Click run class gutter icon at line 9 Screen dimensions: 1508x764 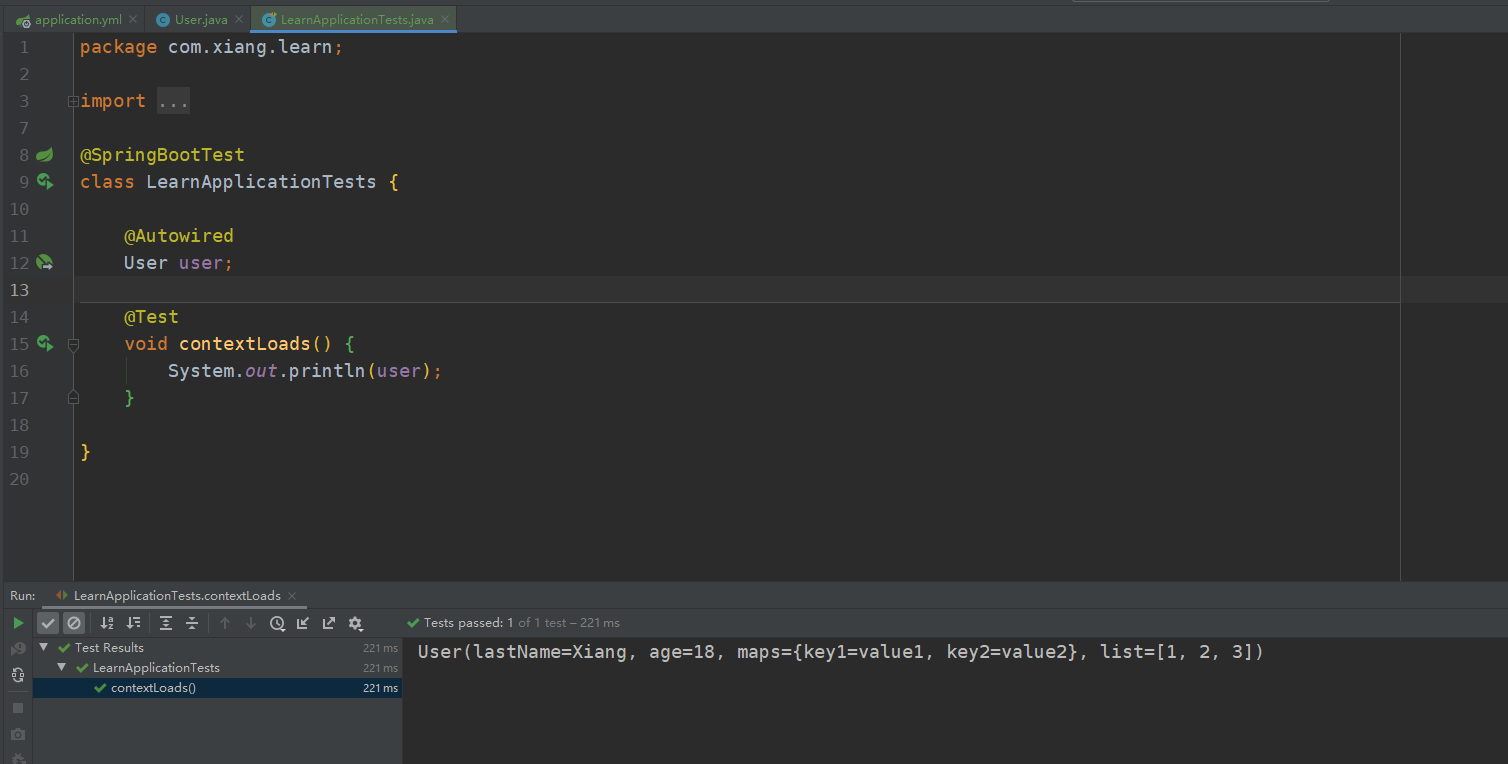44,182
